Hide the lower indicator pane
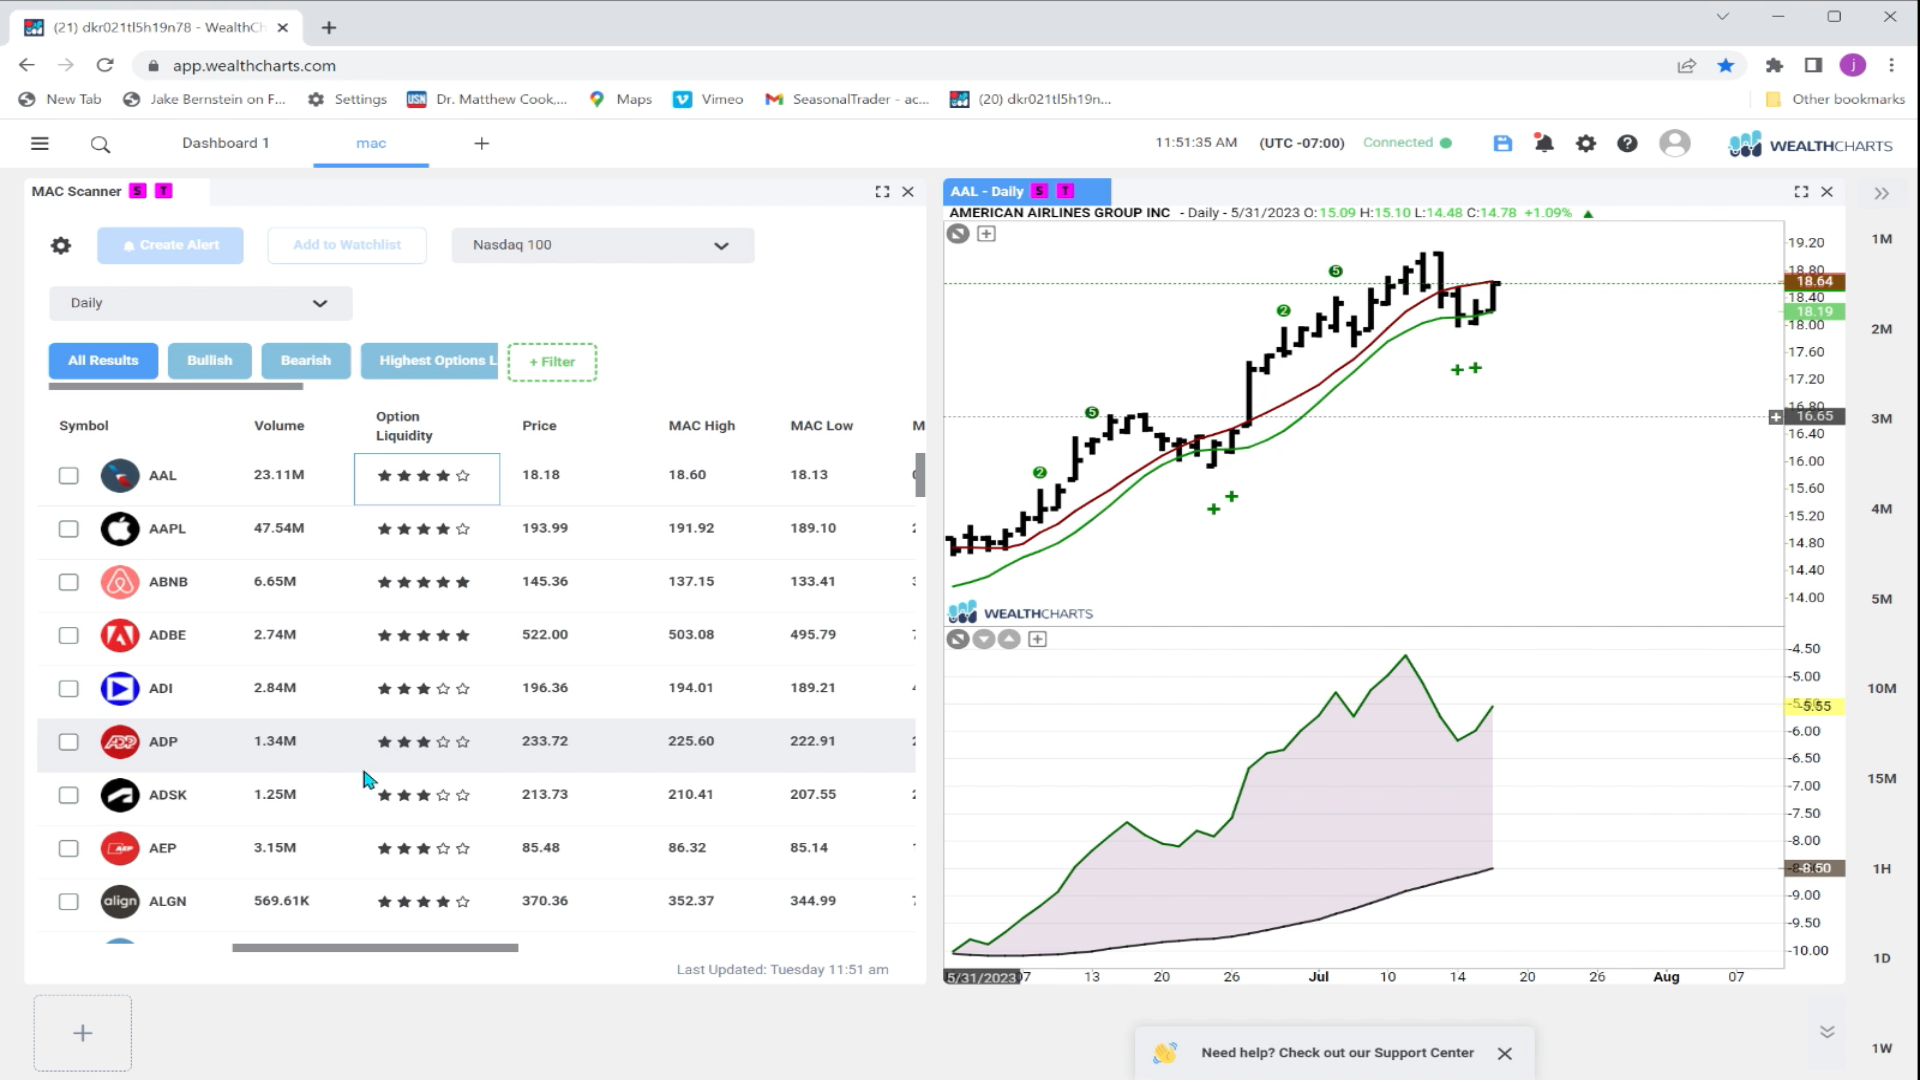 (958, 640)
